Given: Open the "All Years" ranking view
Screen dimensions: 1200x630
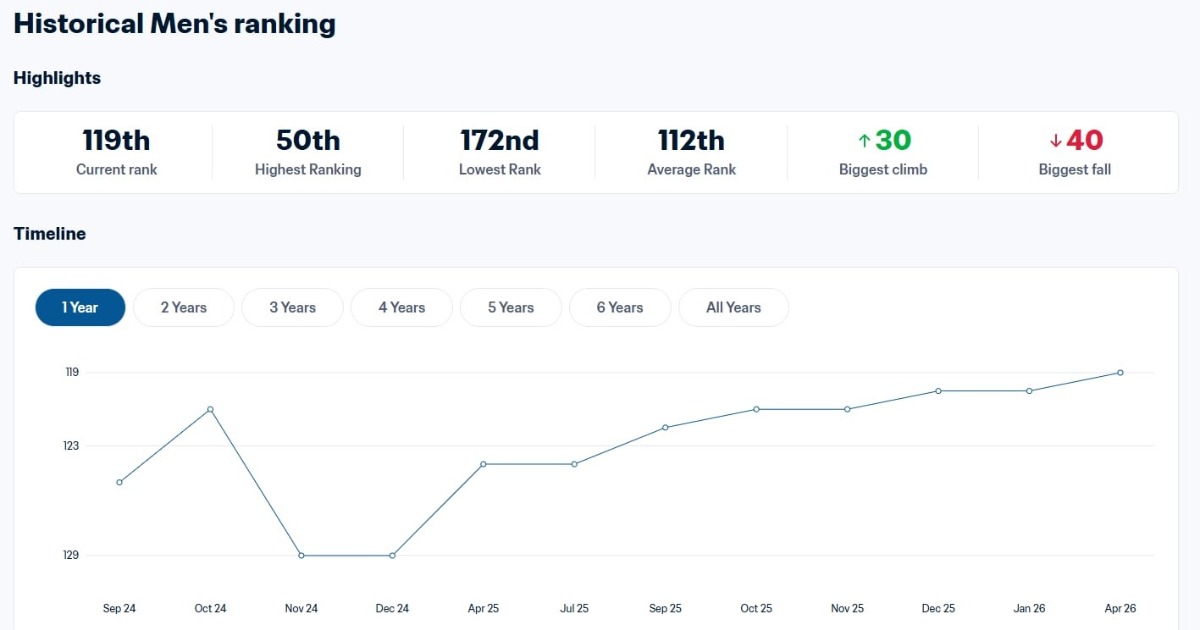Looking at the screenshot, I should [733, 307].
